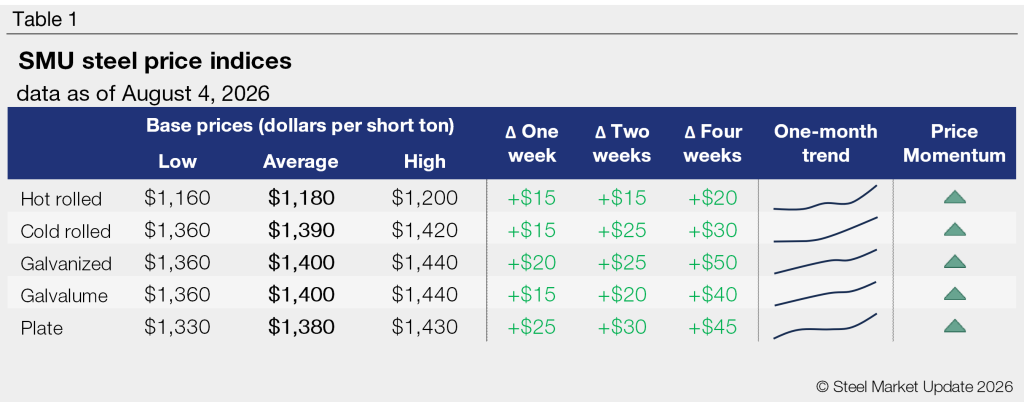Click the Hot rolled price momentum up triangle
The image size is (1024, 402).
point(955,197)
